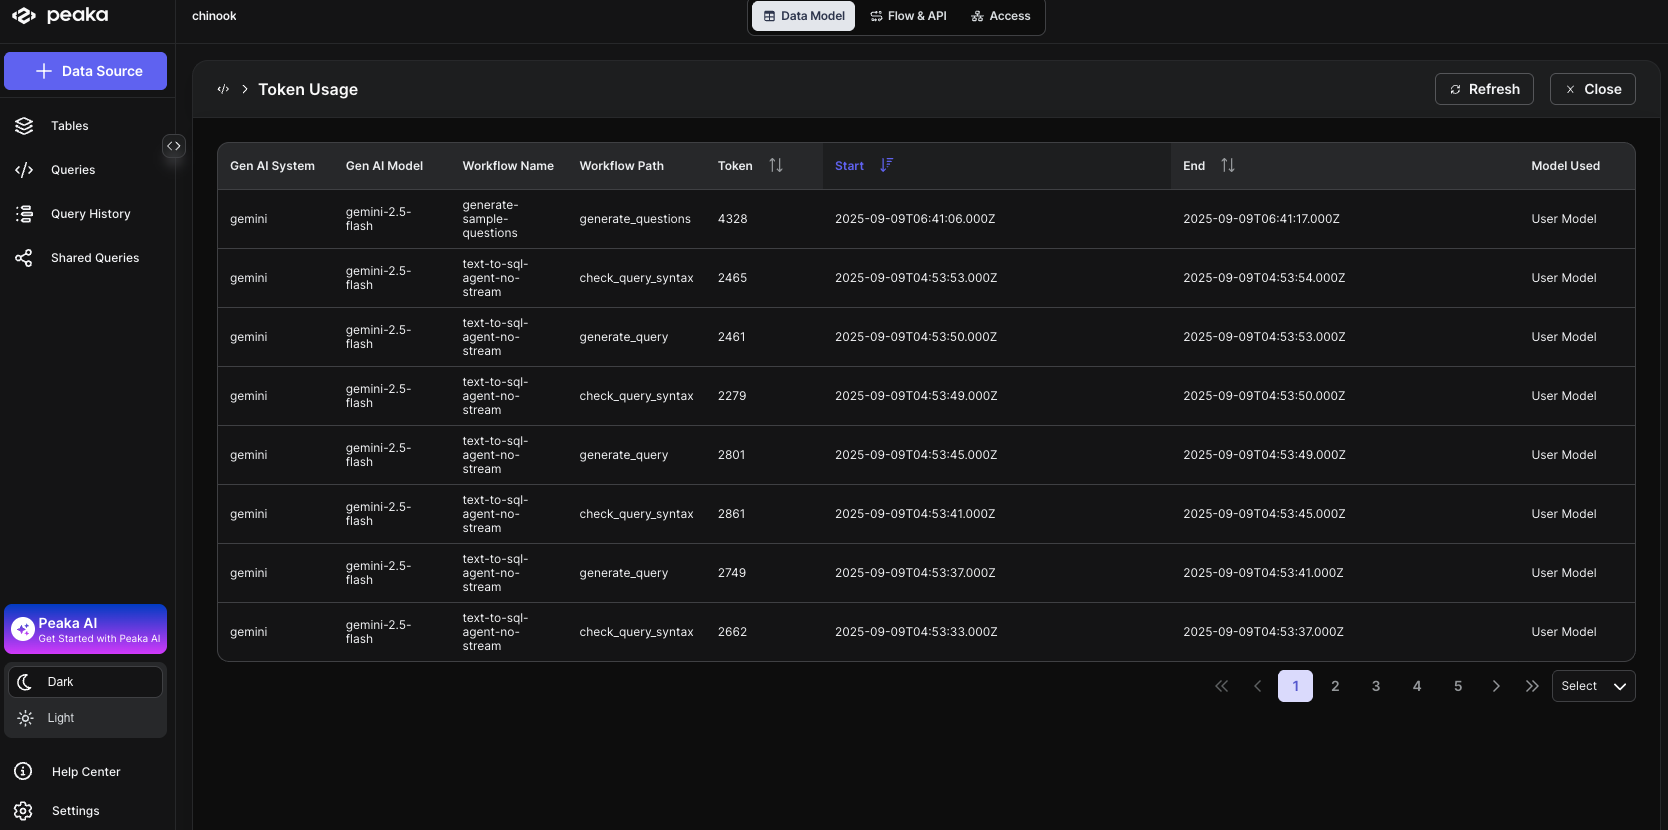This screenshot has width=1668, height=830.
Task: Click the chinook project name
Action: click(x=214, y=16)
